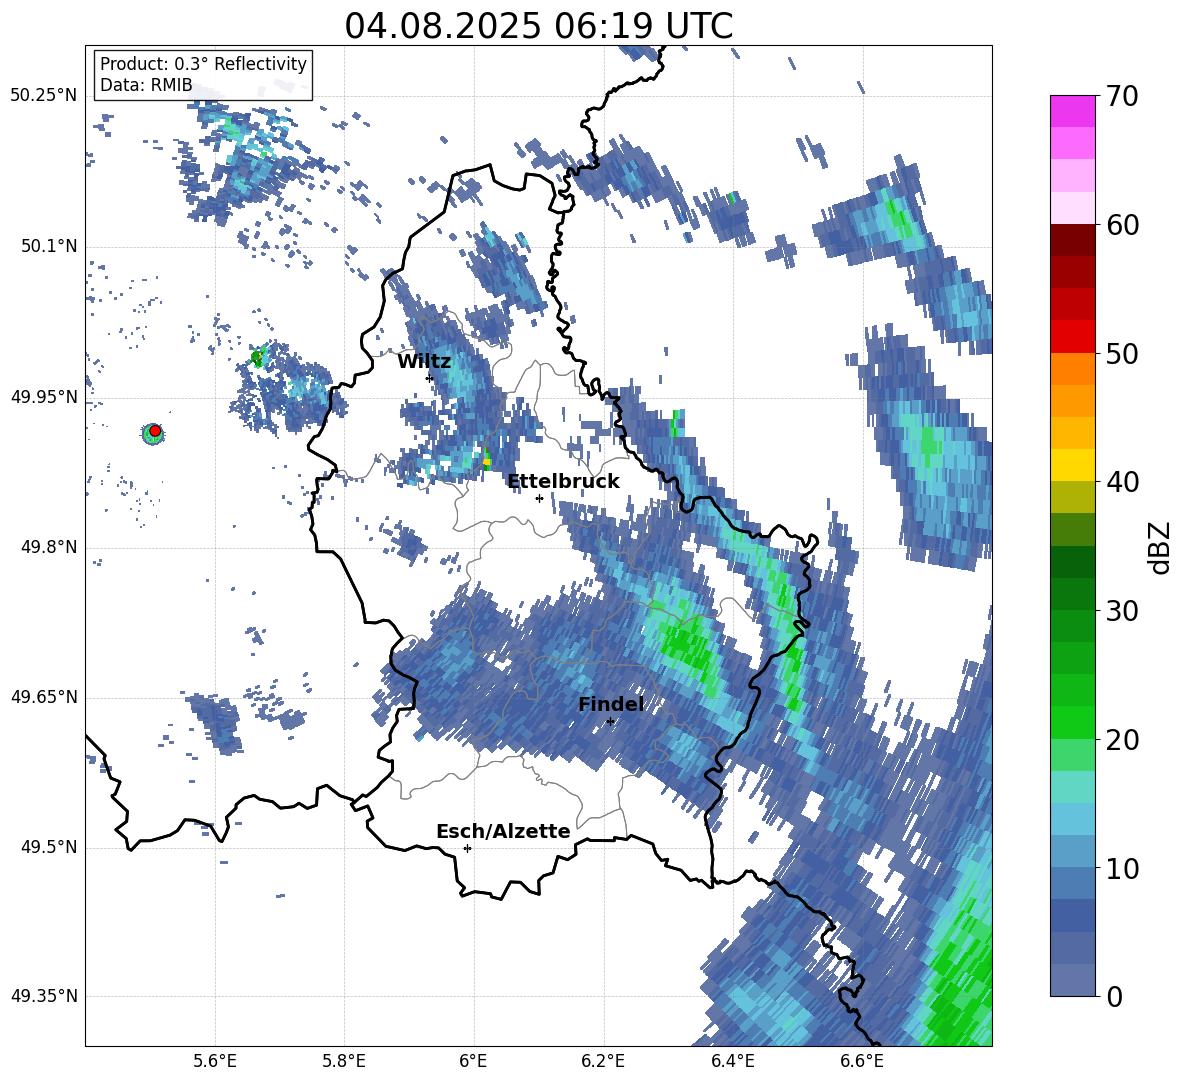Click the 0 value on colorbar
The width and height of the screenshot is (1184, 1081).
coord(1114,996)
